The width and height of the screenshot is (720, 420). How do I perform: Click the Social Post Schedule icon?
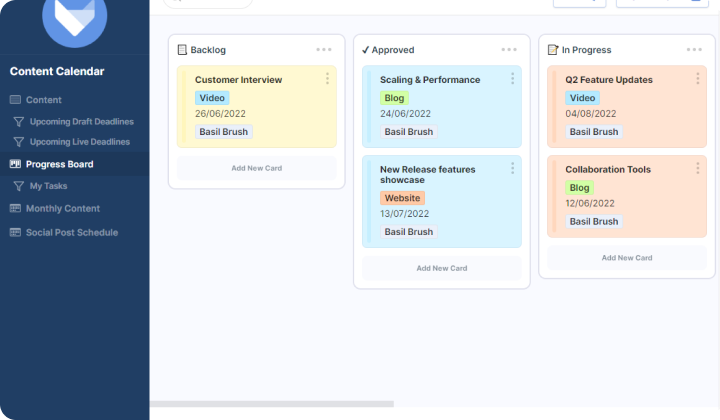[15, 232]
